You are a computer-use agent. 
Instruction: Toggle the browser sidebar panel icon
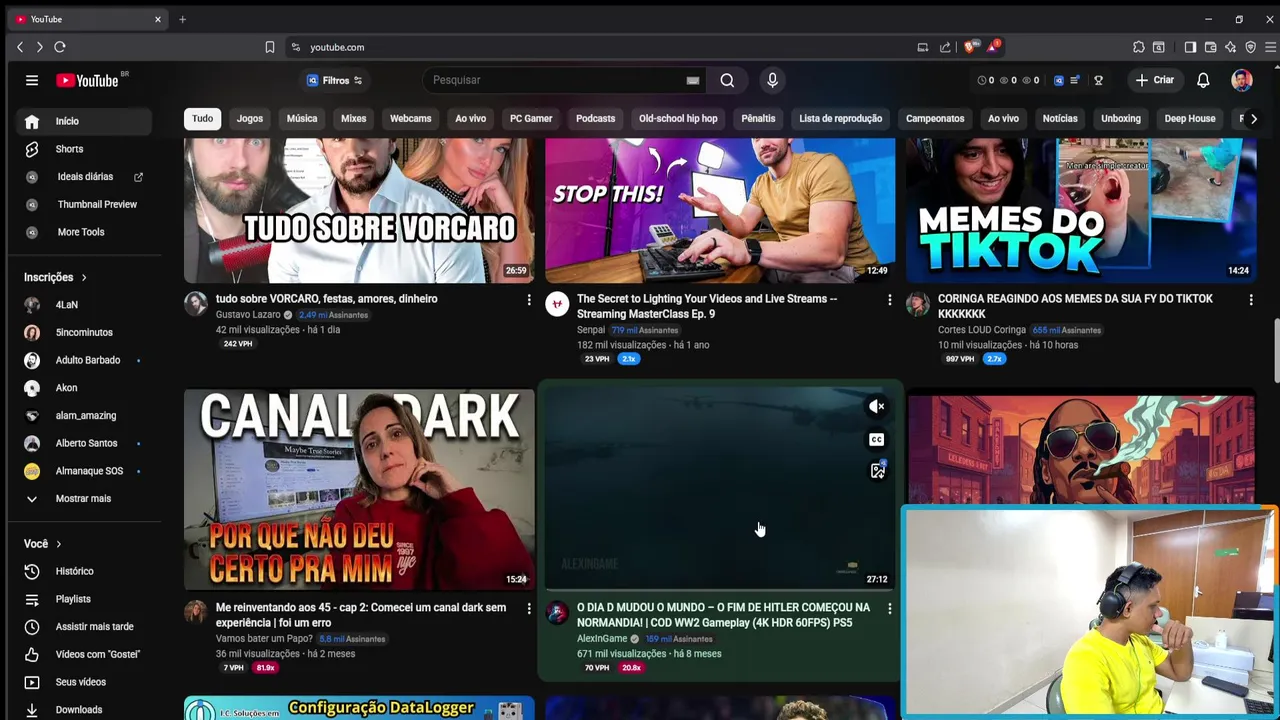[x=1190, y=47]
